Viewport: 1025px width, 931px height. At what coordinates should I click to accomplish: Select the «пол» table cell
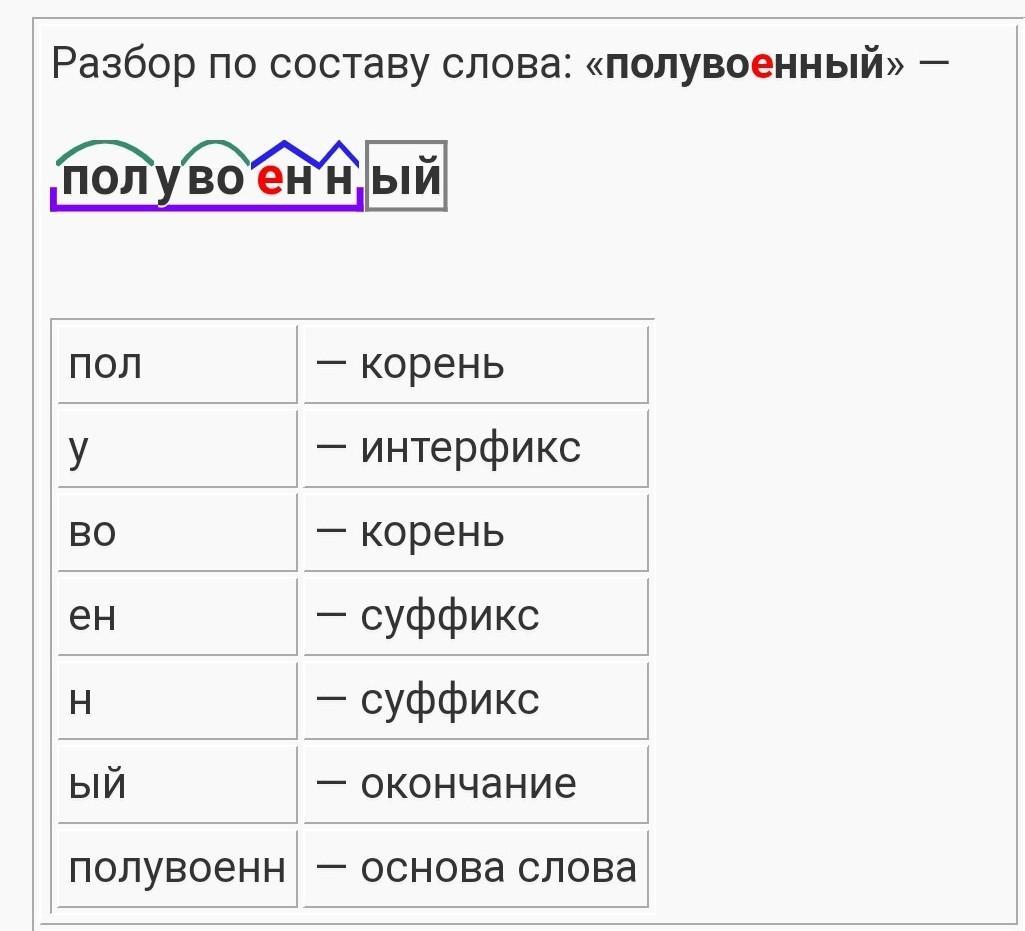click(177, 364)
